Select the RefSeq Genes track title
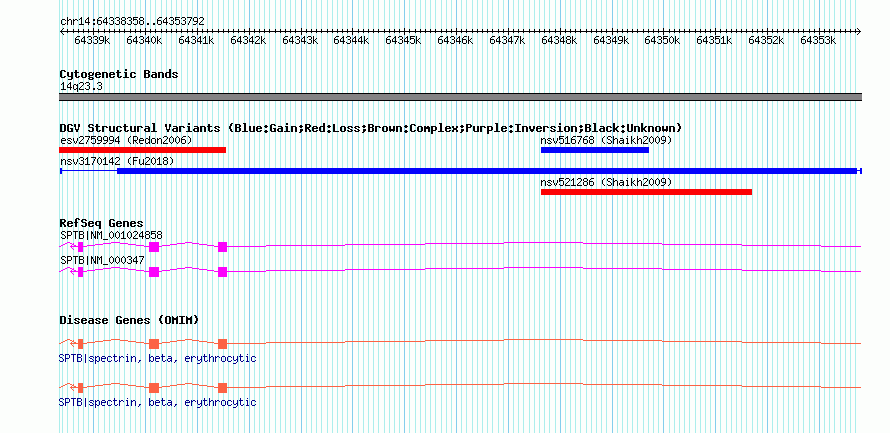The width and height of the screenshot is (890, 433). 102,223
